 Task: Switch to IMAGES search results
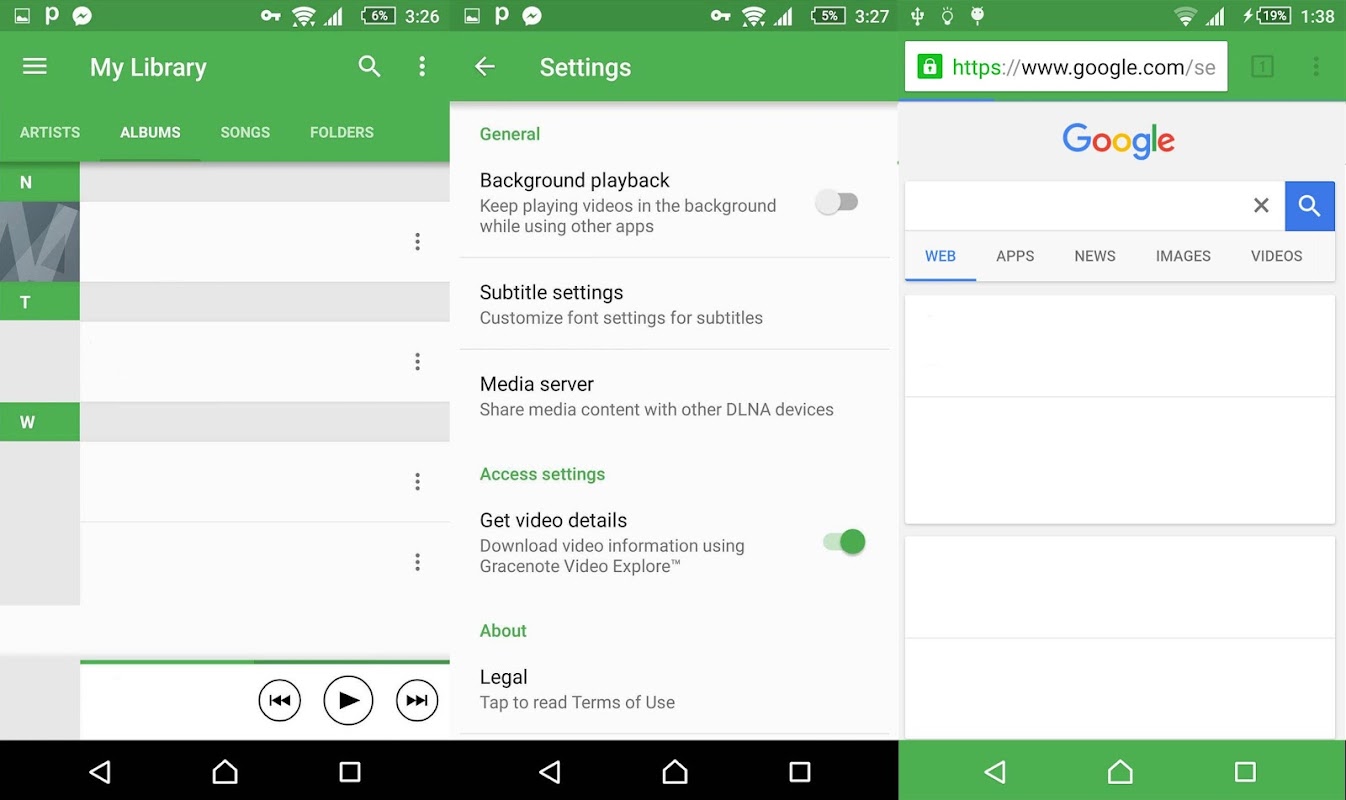point(1183,256)
